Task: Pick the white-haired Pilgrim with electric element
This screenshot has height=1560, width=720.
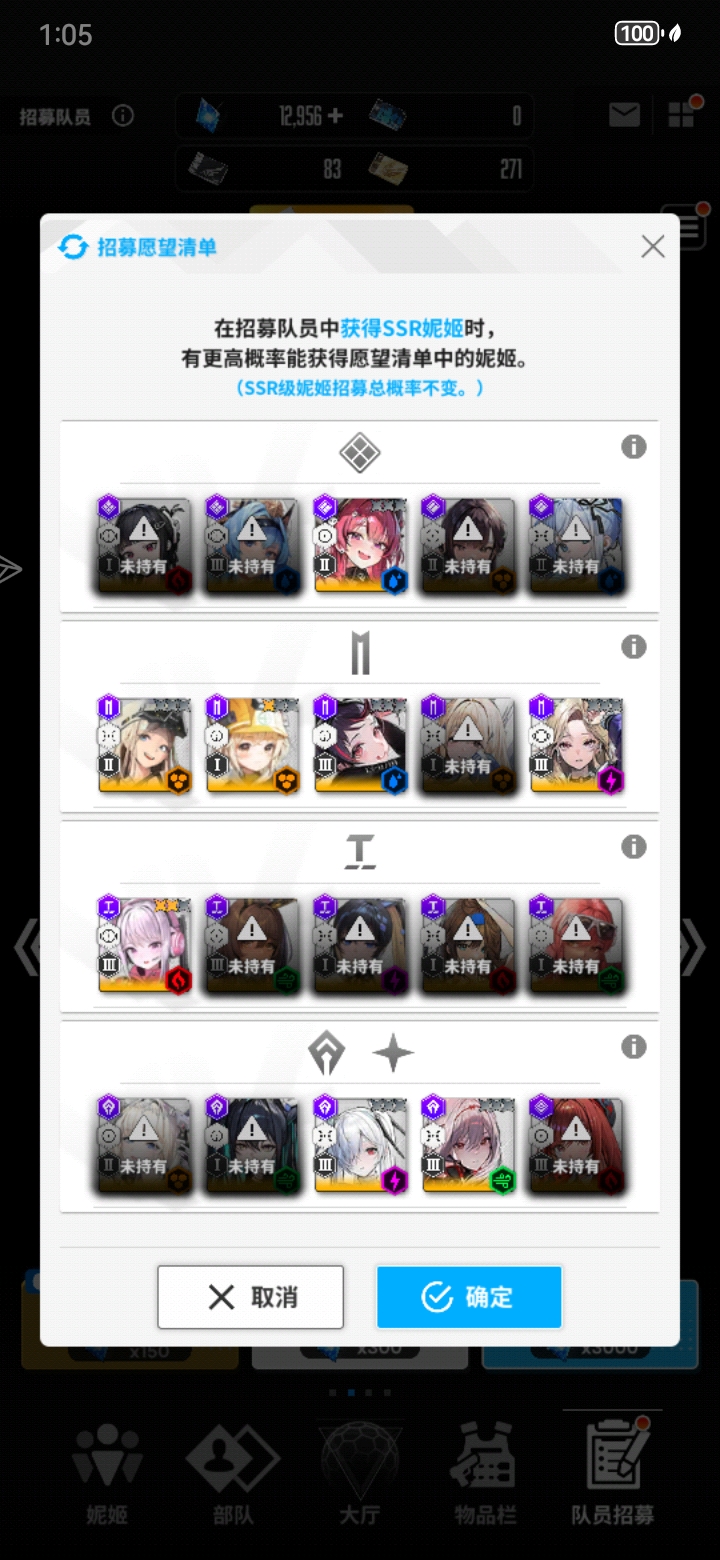Action: (x=361, y=1145)
